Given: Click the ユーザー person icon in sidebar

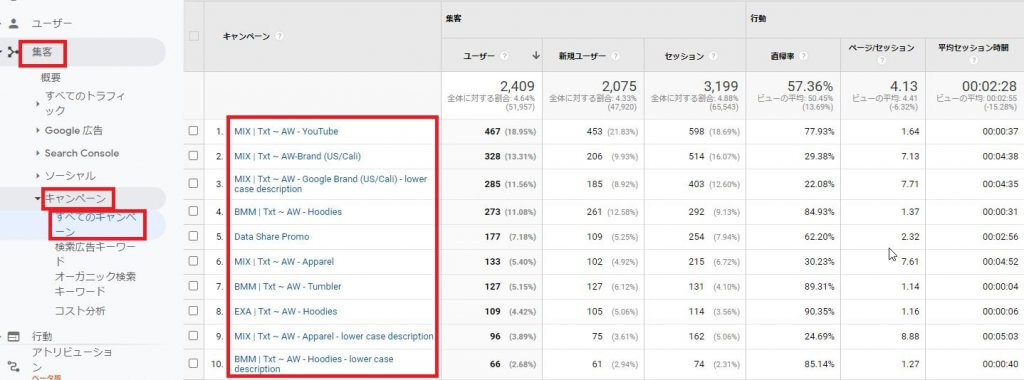Looking at the screenshot, I should click(13, 24).
